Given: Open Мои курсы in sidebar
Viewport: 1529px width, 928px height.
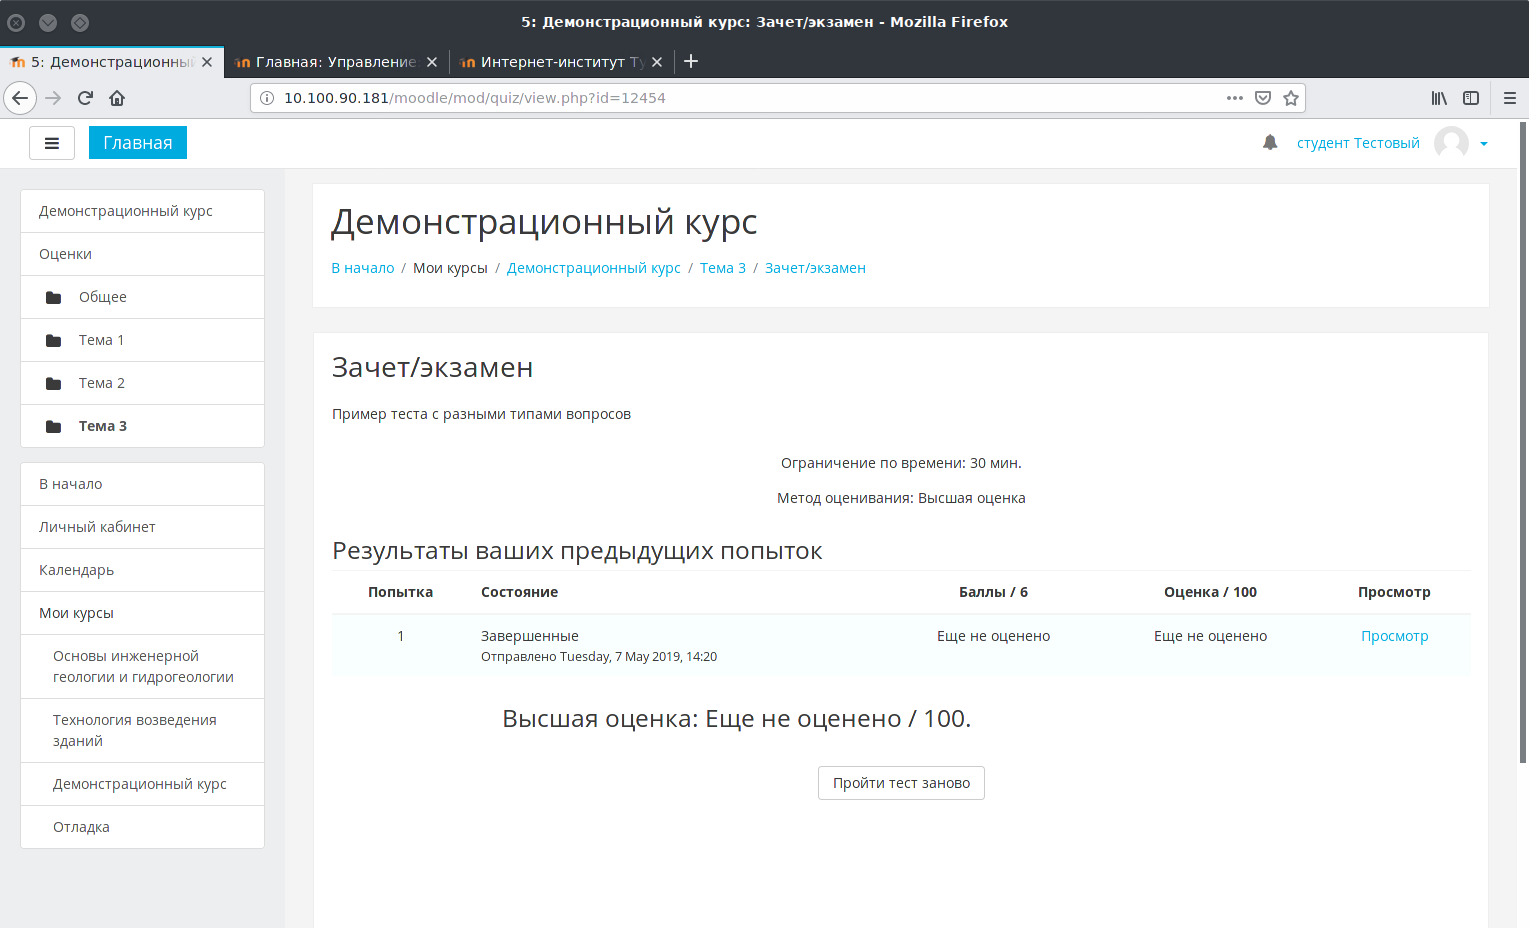Looking at the screenshot, I should pyautogui.click(x=142, y=613).
